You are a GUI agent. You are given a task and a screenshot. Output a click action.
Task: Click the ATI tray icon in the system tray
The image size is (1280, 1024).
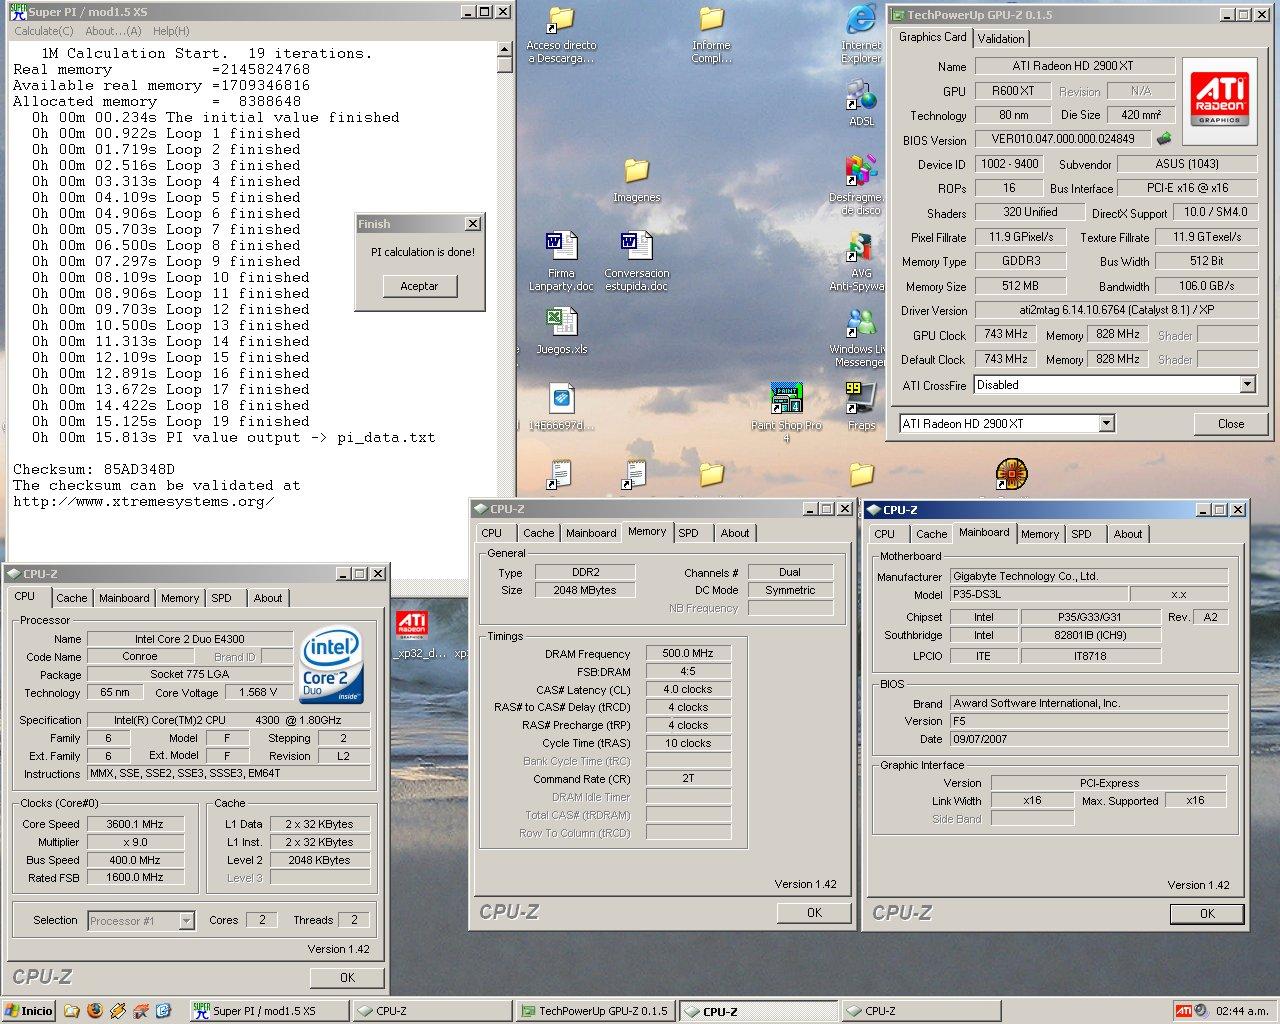coord(1184,1011)
